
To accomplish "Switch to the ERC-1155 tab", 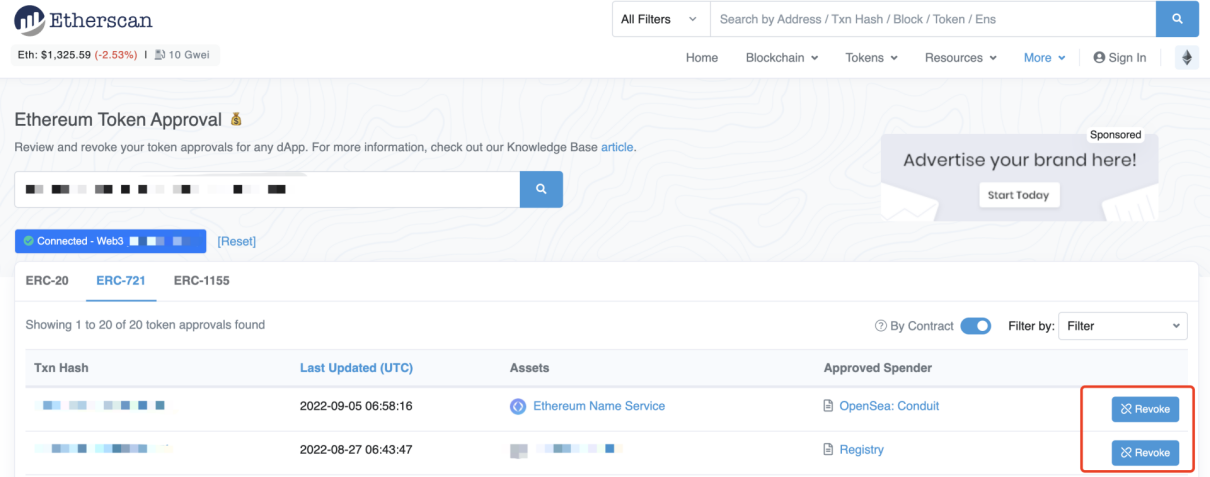I will point(202,281).
